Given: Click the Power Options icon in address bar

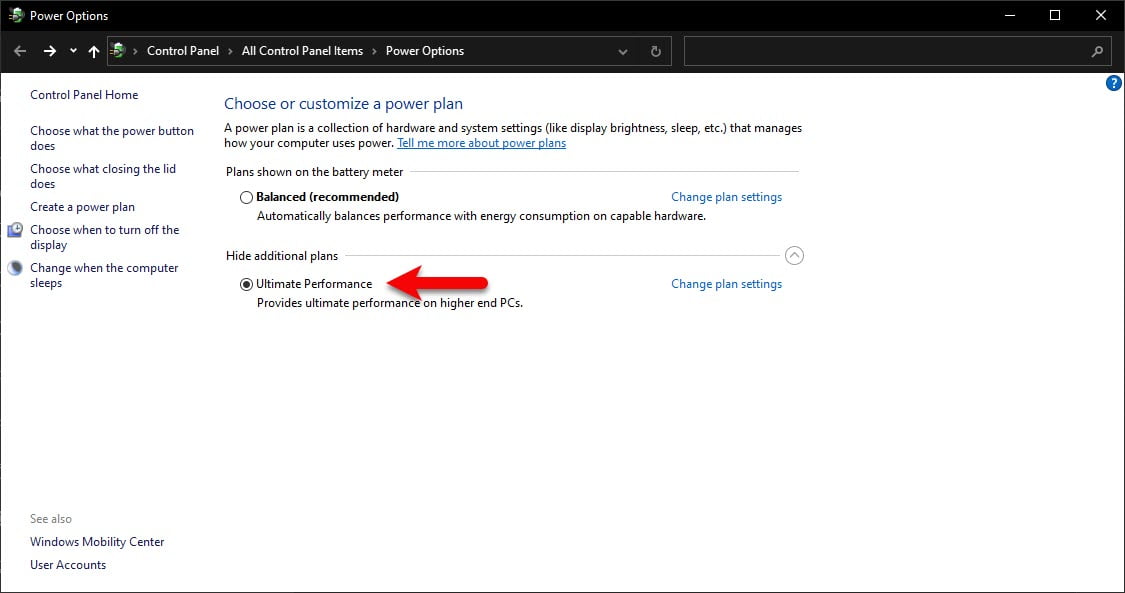Looking at the screenshot, I should [118, 51].
